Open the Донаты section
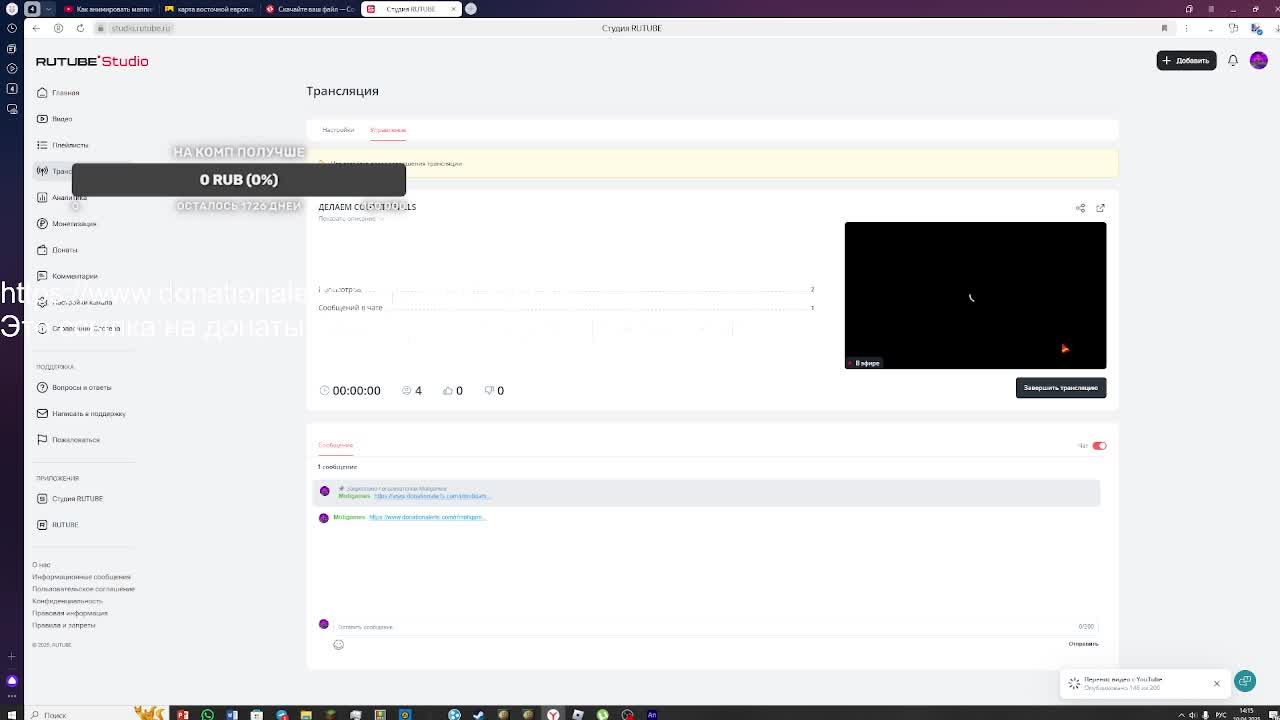Image resolution: width=1280 pixels, height=720 pixels. point(57,250)
